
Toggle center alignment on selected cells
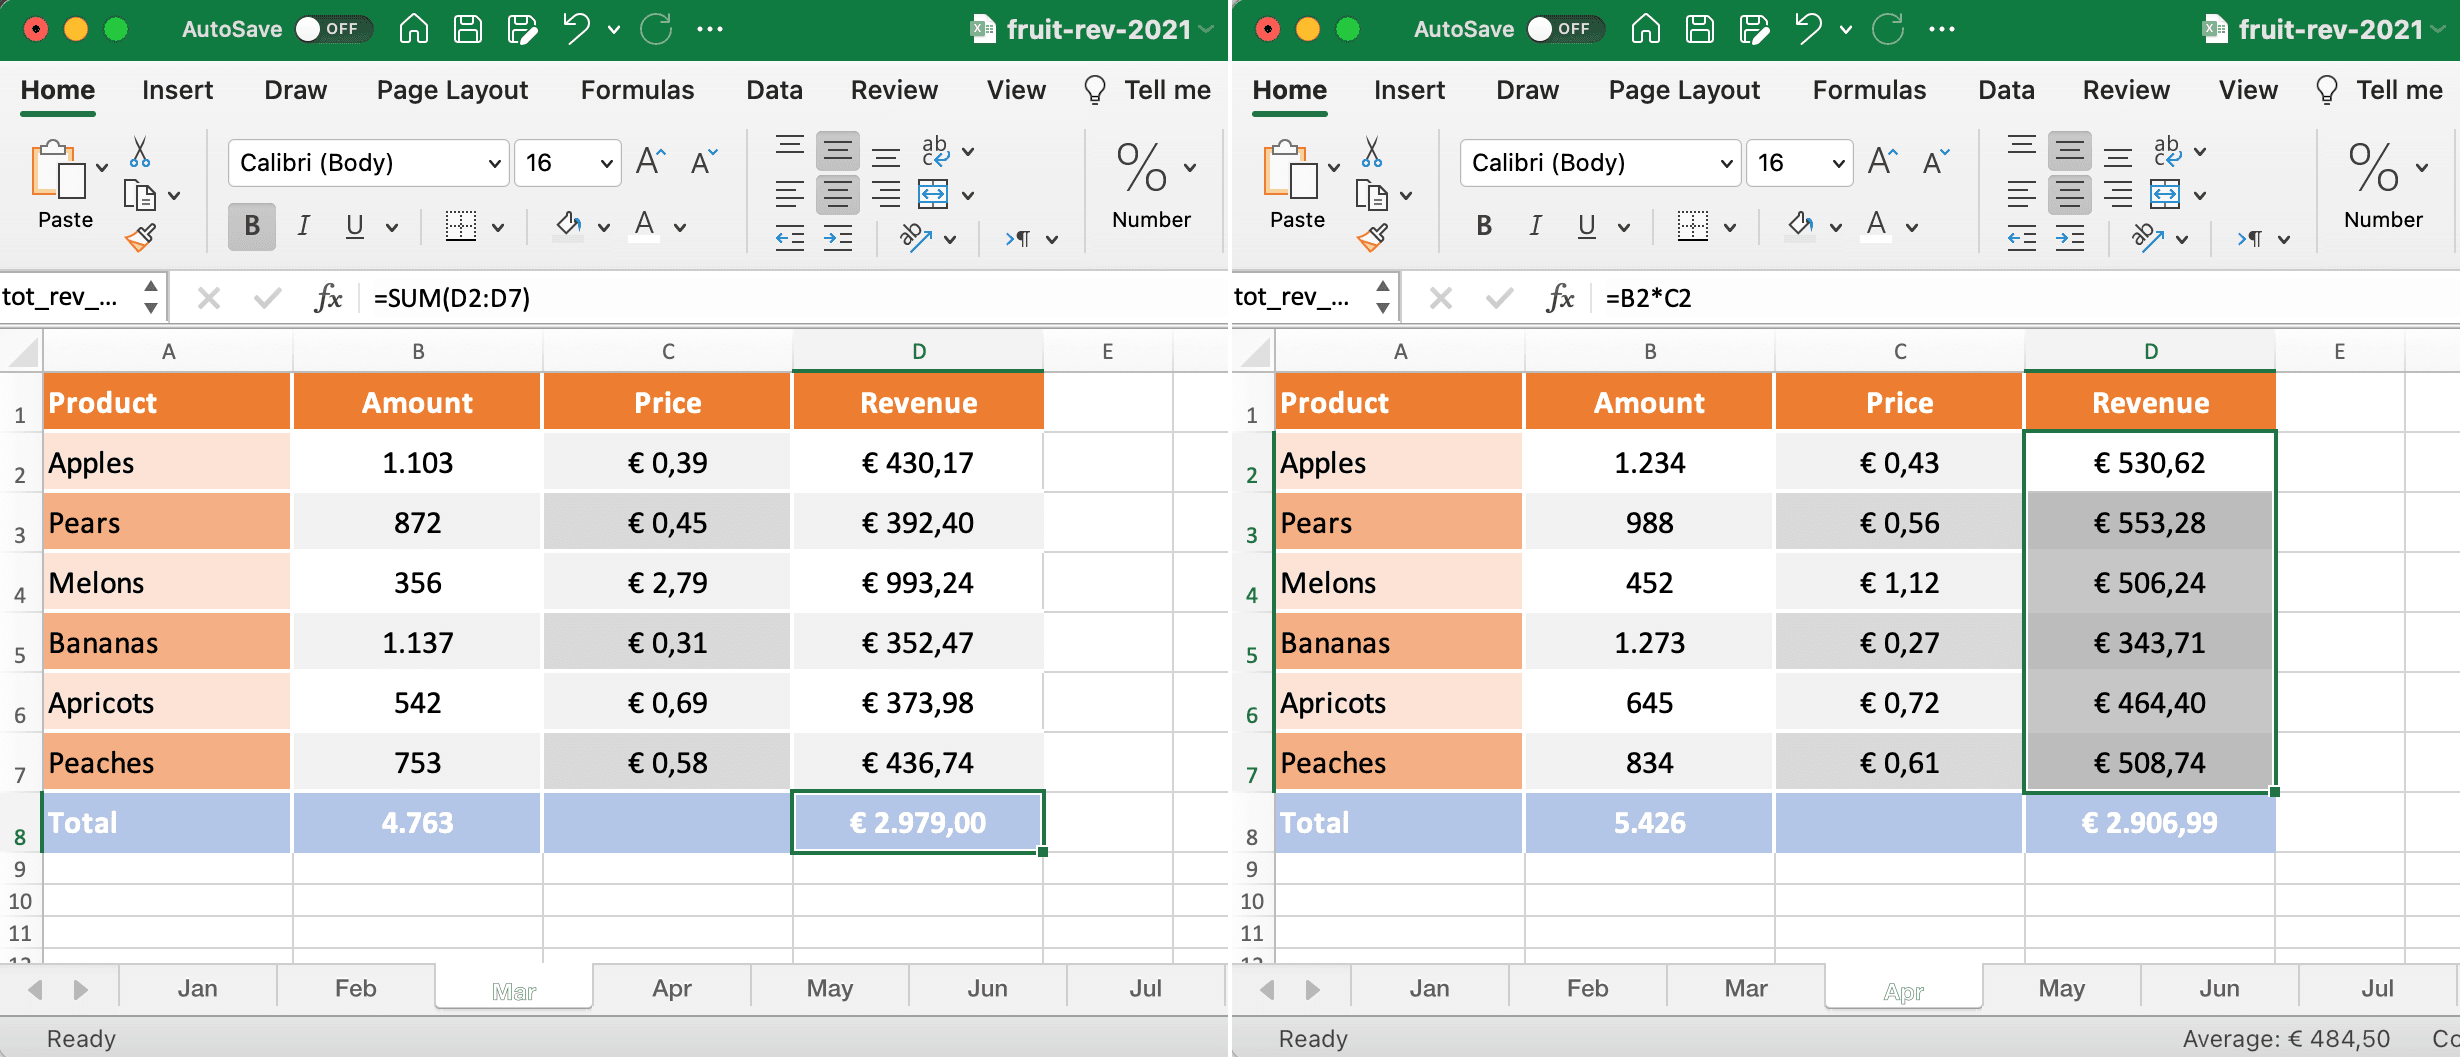pos(837,194)
